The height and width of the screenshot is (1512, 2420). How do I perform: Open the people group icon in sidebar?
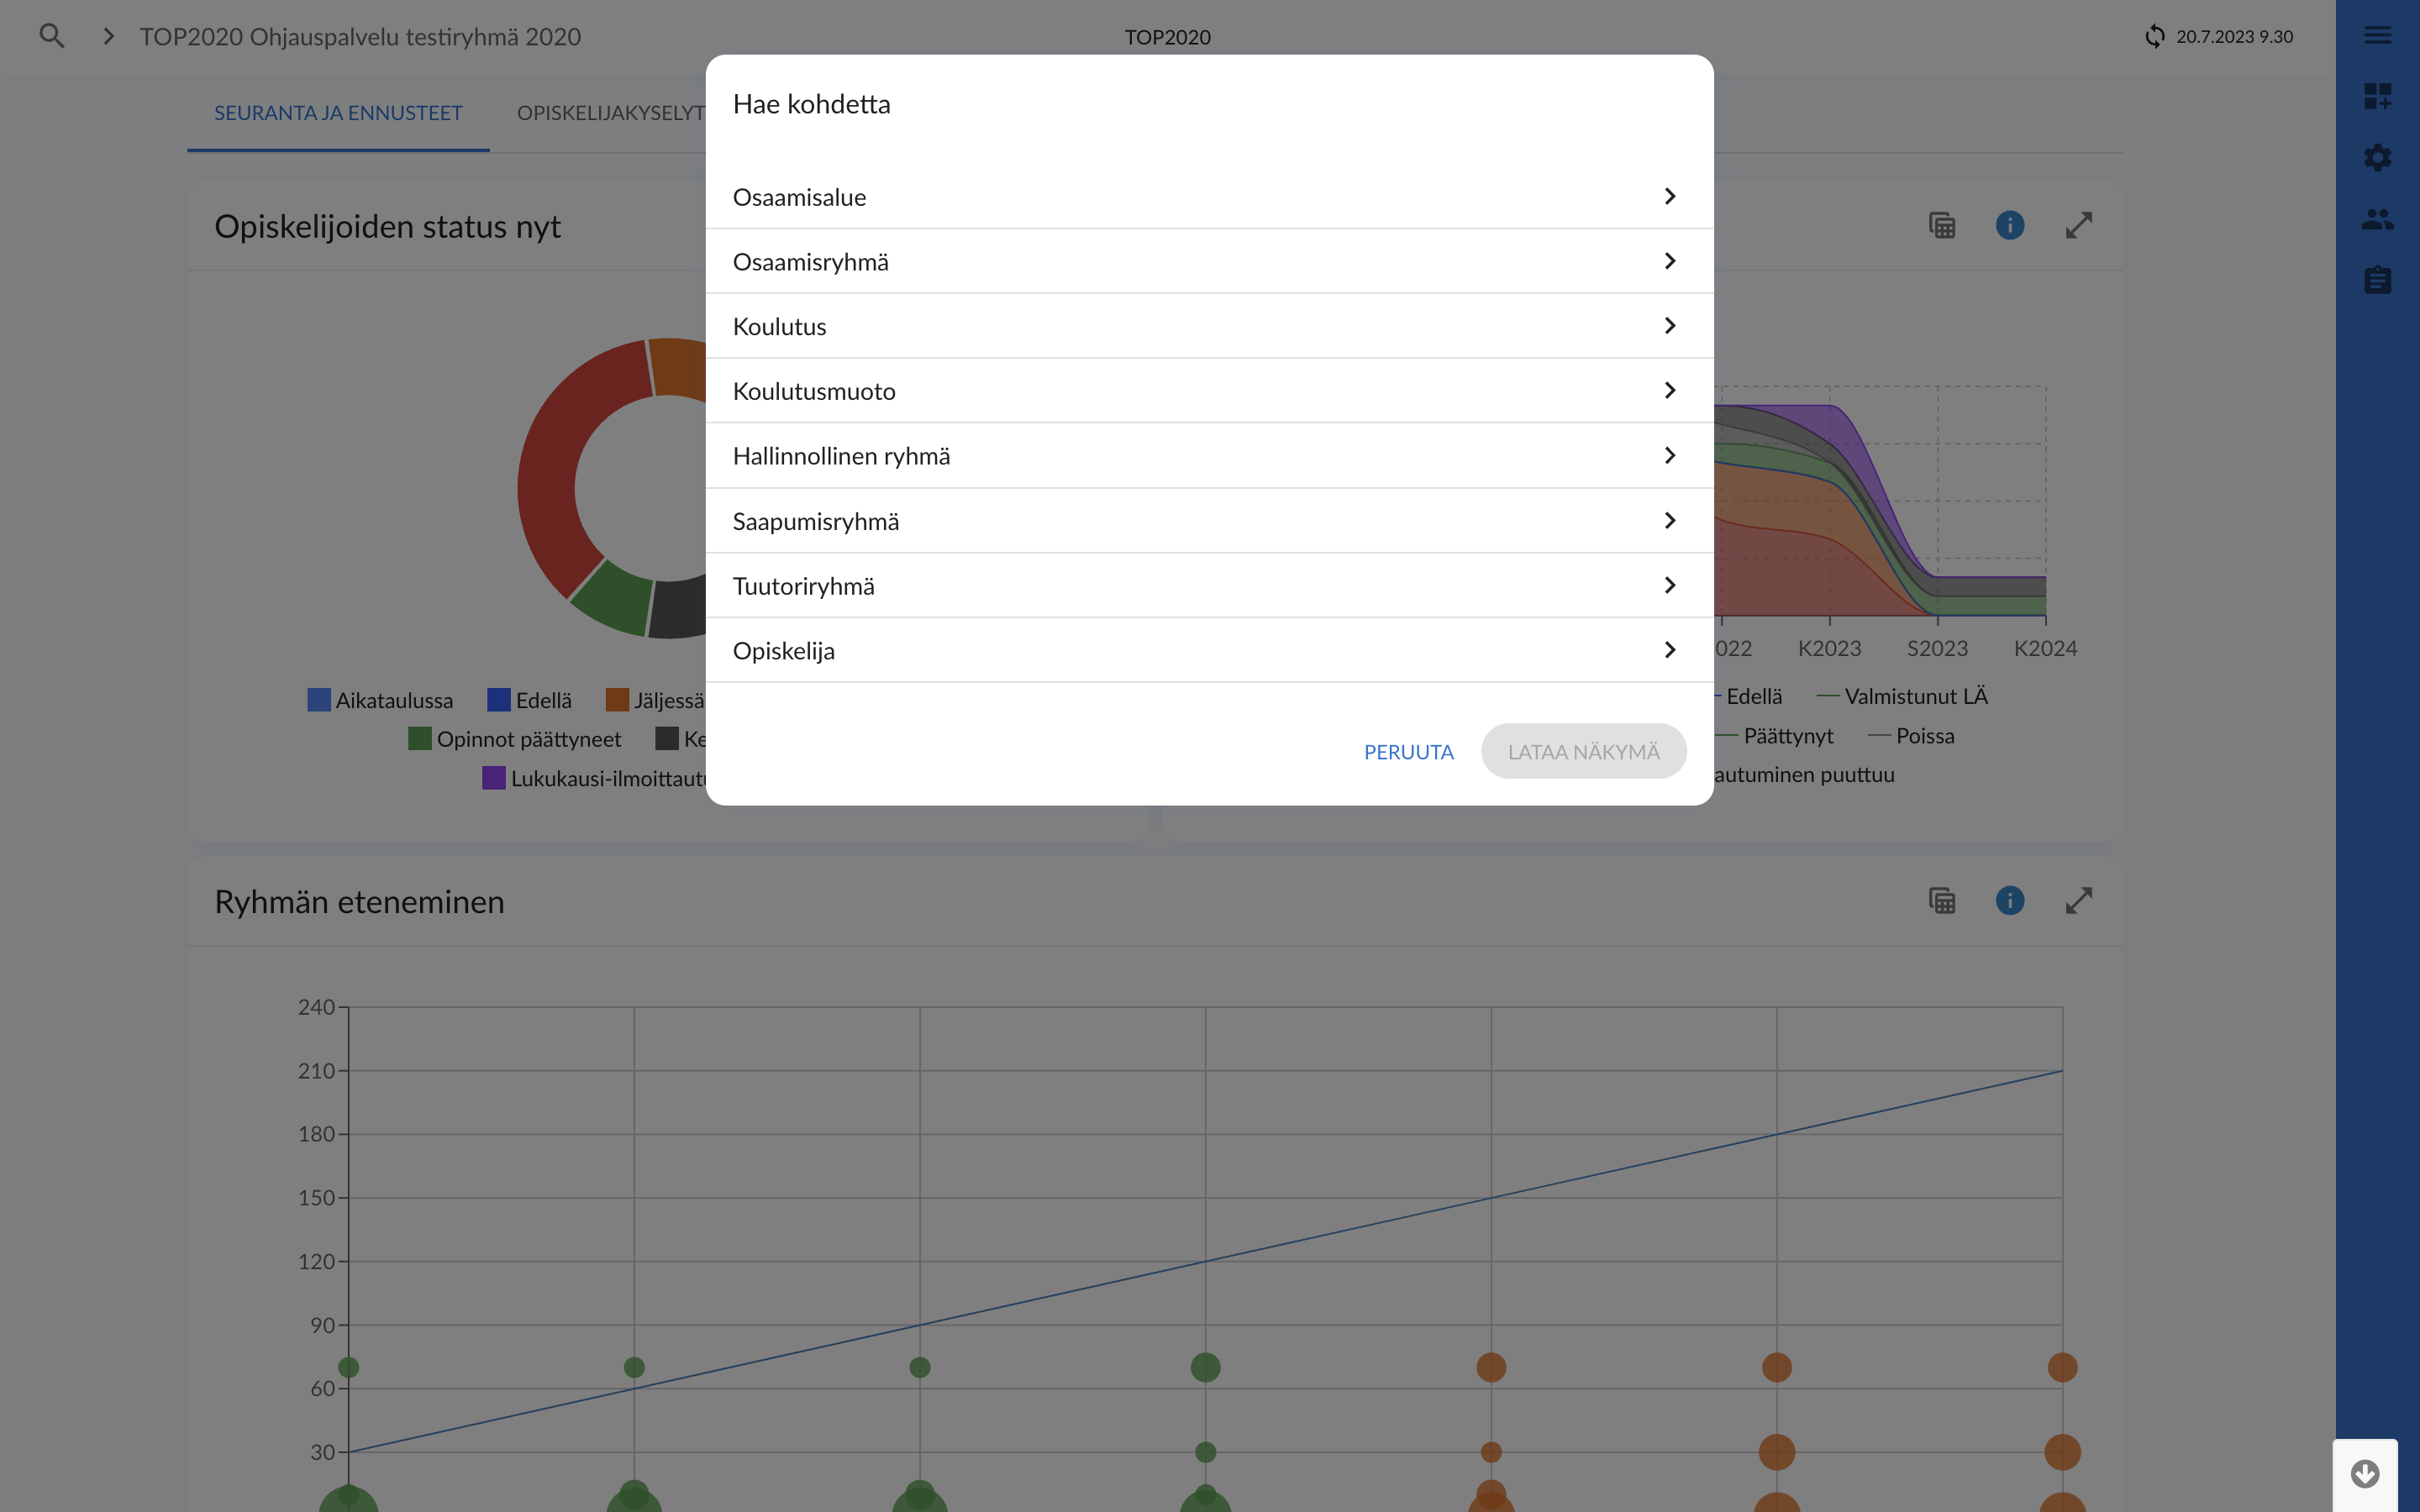pyautogui.click(x=2377, y=219)
